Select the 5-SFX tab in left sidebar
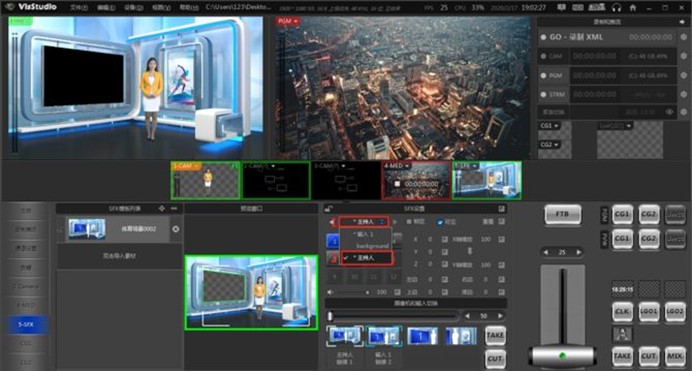The height and width of the screenshot is (371, 692). [26, 324]
